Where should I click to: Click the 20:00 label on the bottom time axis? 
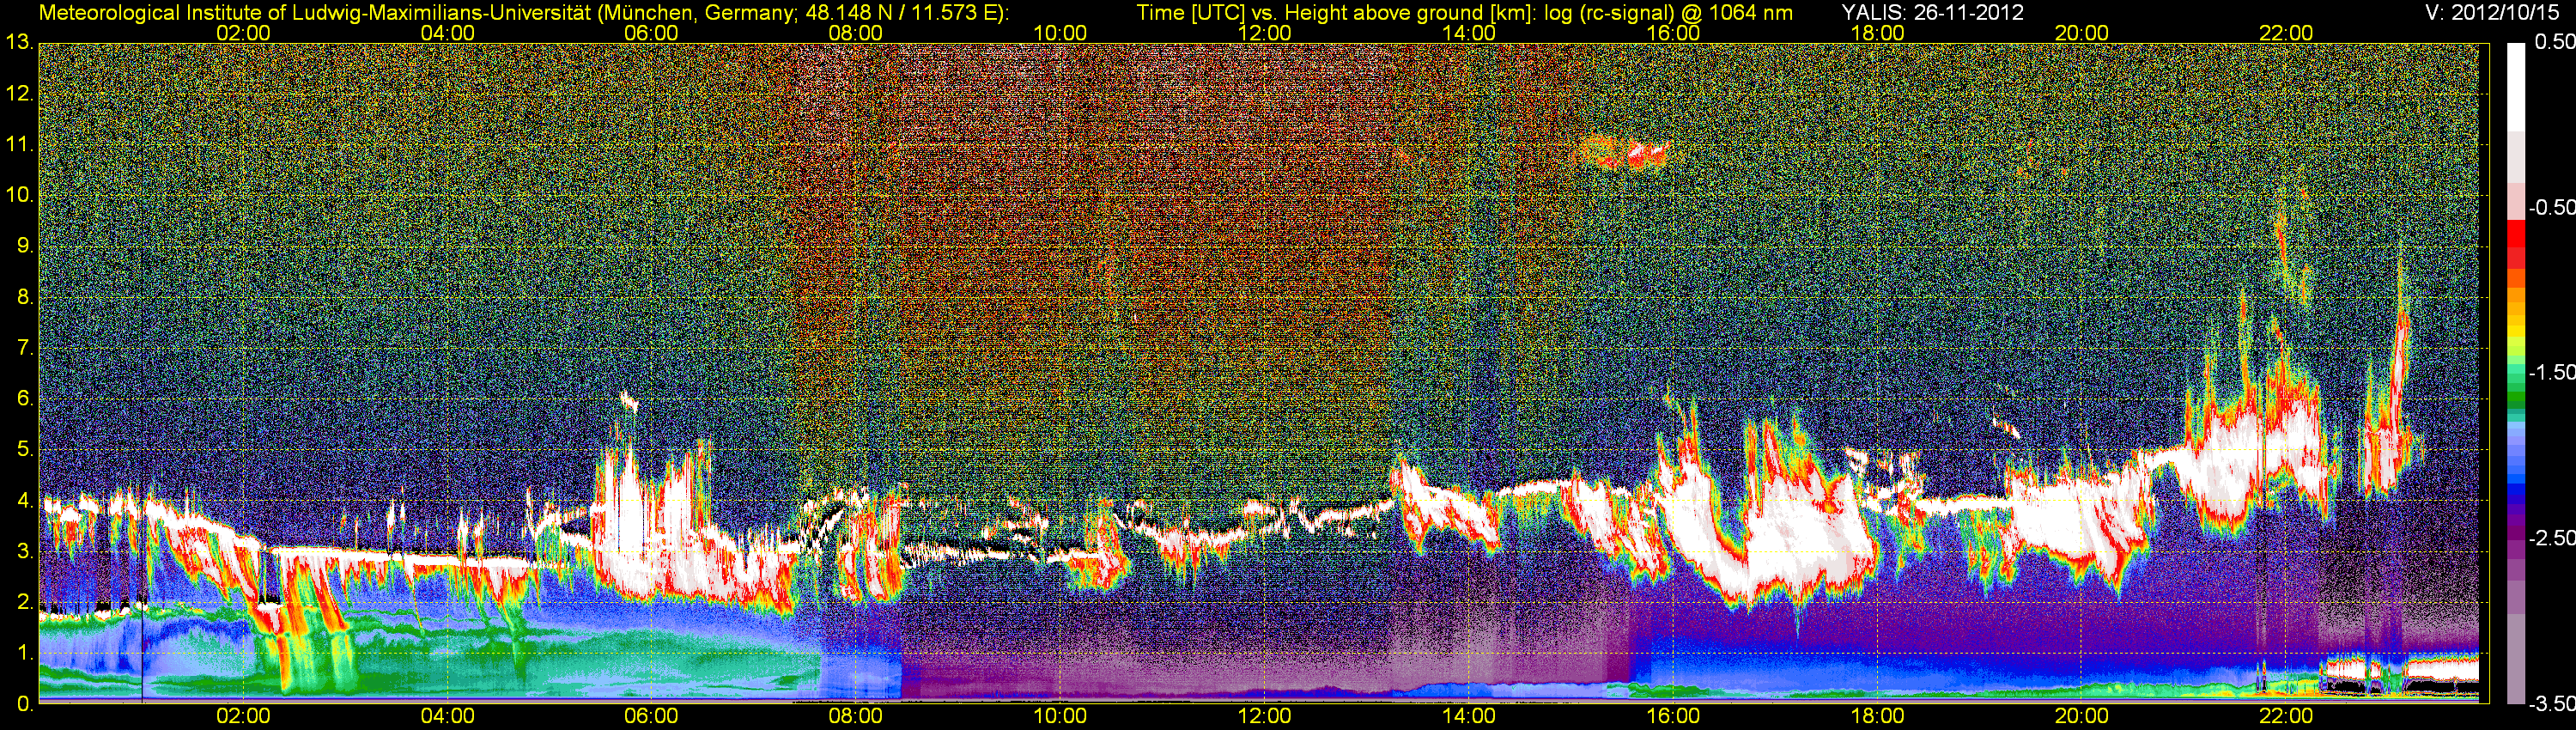[2082, 716]
